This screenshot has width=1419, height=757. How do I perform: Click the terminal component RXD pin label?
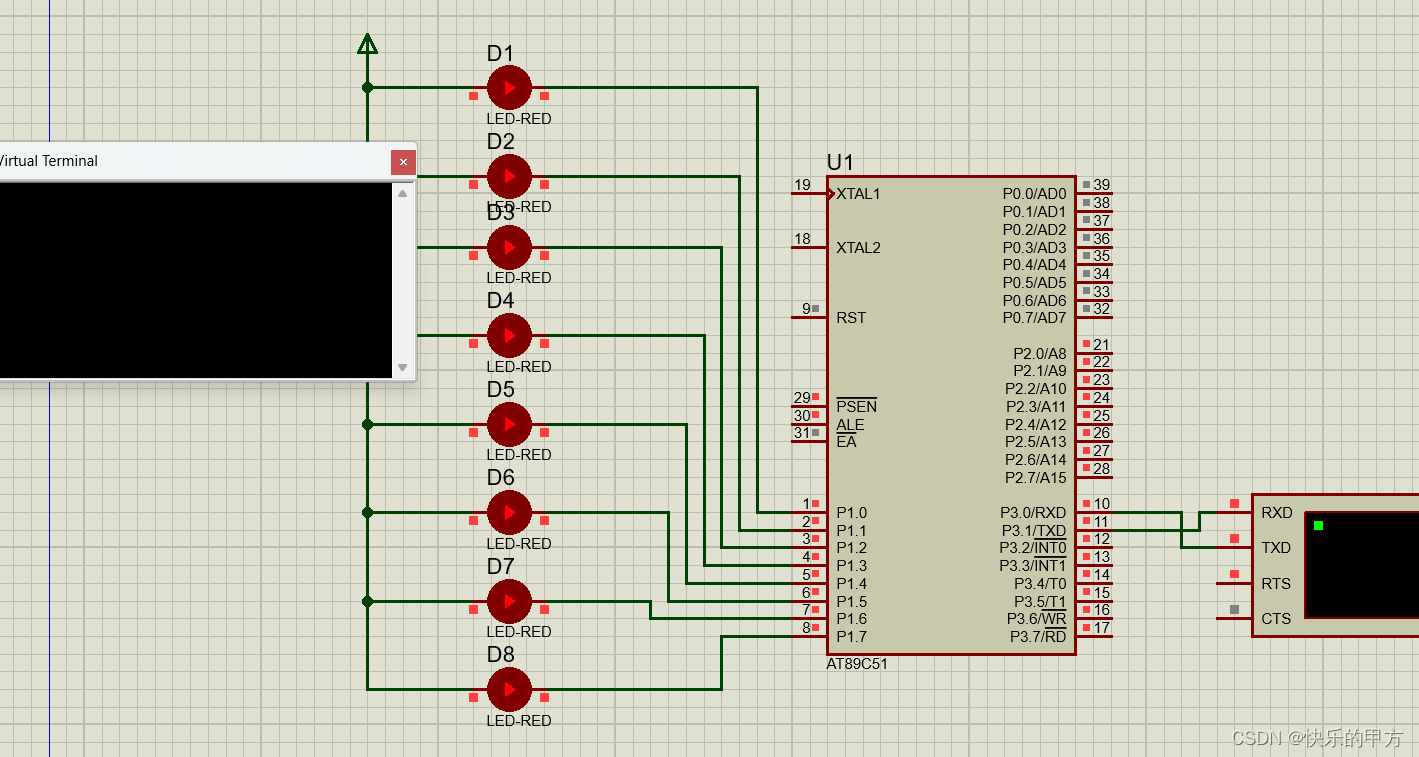pyautogui.click(x=1277, y=513)
